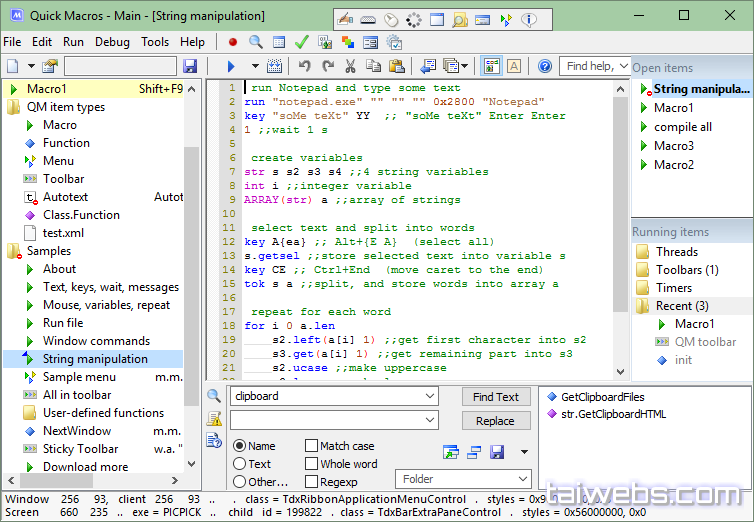Screen dimensions: 754x522
Task: Click the green checkmark compile icon
Action: coord(301,42)
